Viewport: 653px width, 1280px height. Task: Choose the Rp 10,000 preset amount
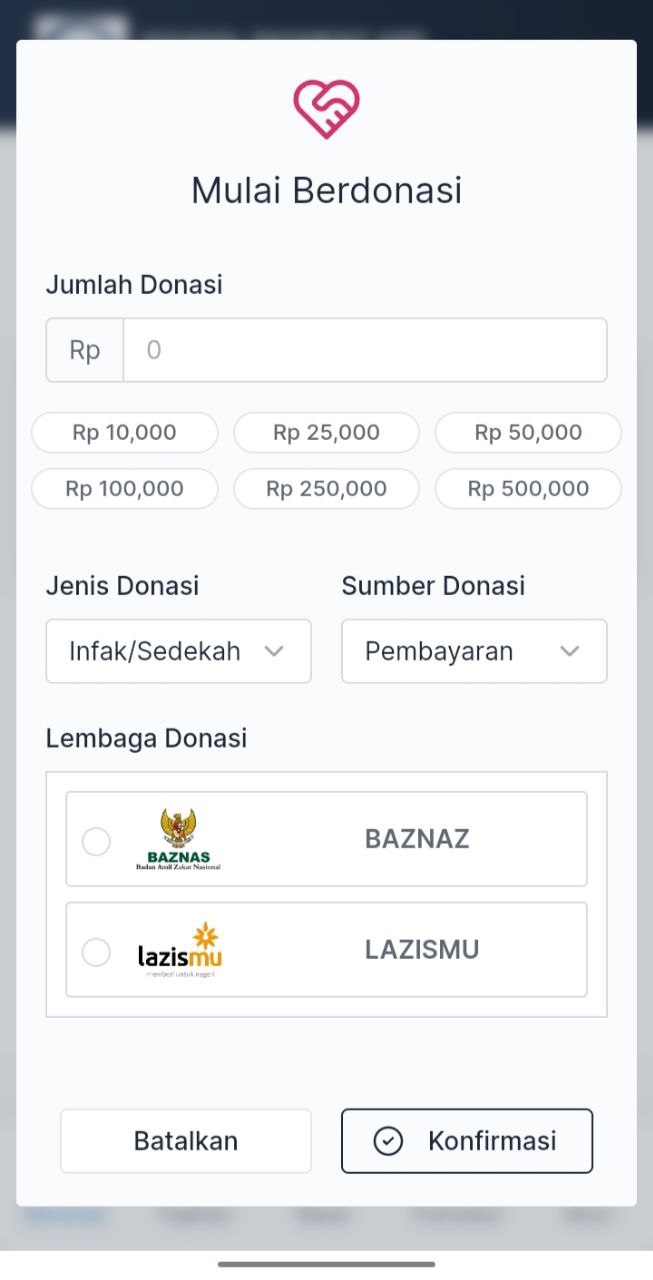click(125, 433)
